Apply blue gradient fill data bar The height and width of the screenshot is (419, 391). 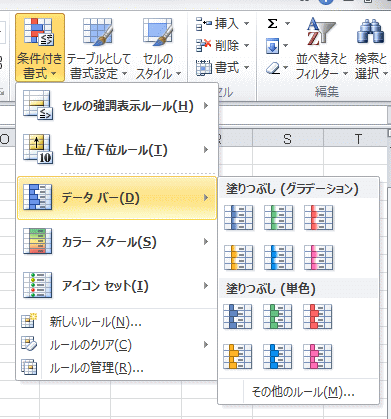[x=239, y=218]
